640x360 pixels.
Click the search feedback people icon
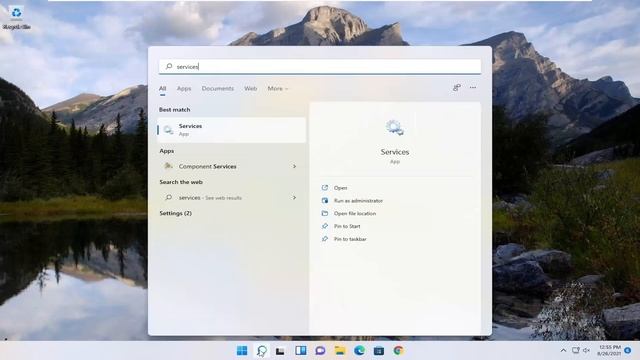coord(457,87)
